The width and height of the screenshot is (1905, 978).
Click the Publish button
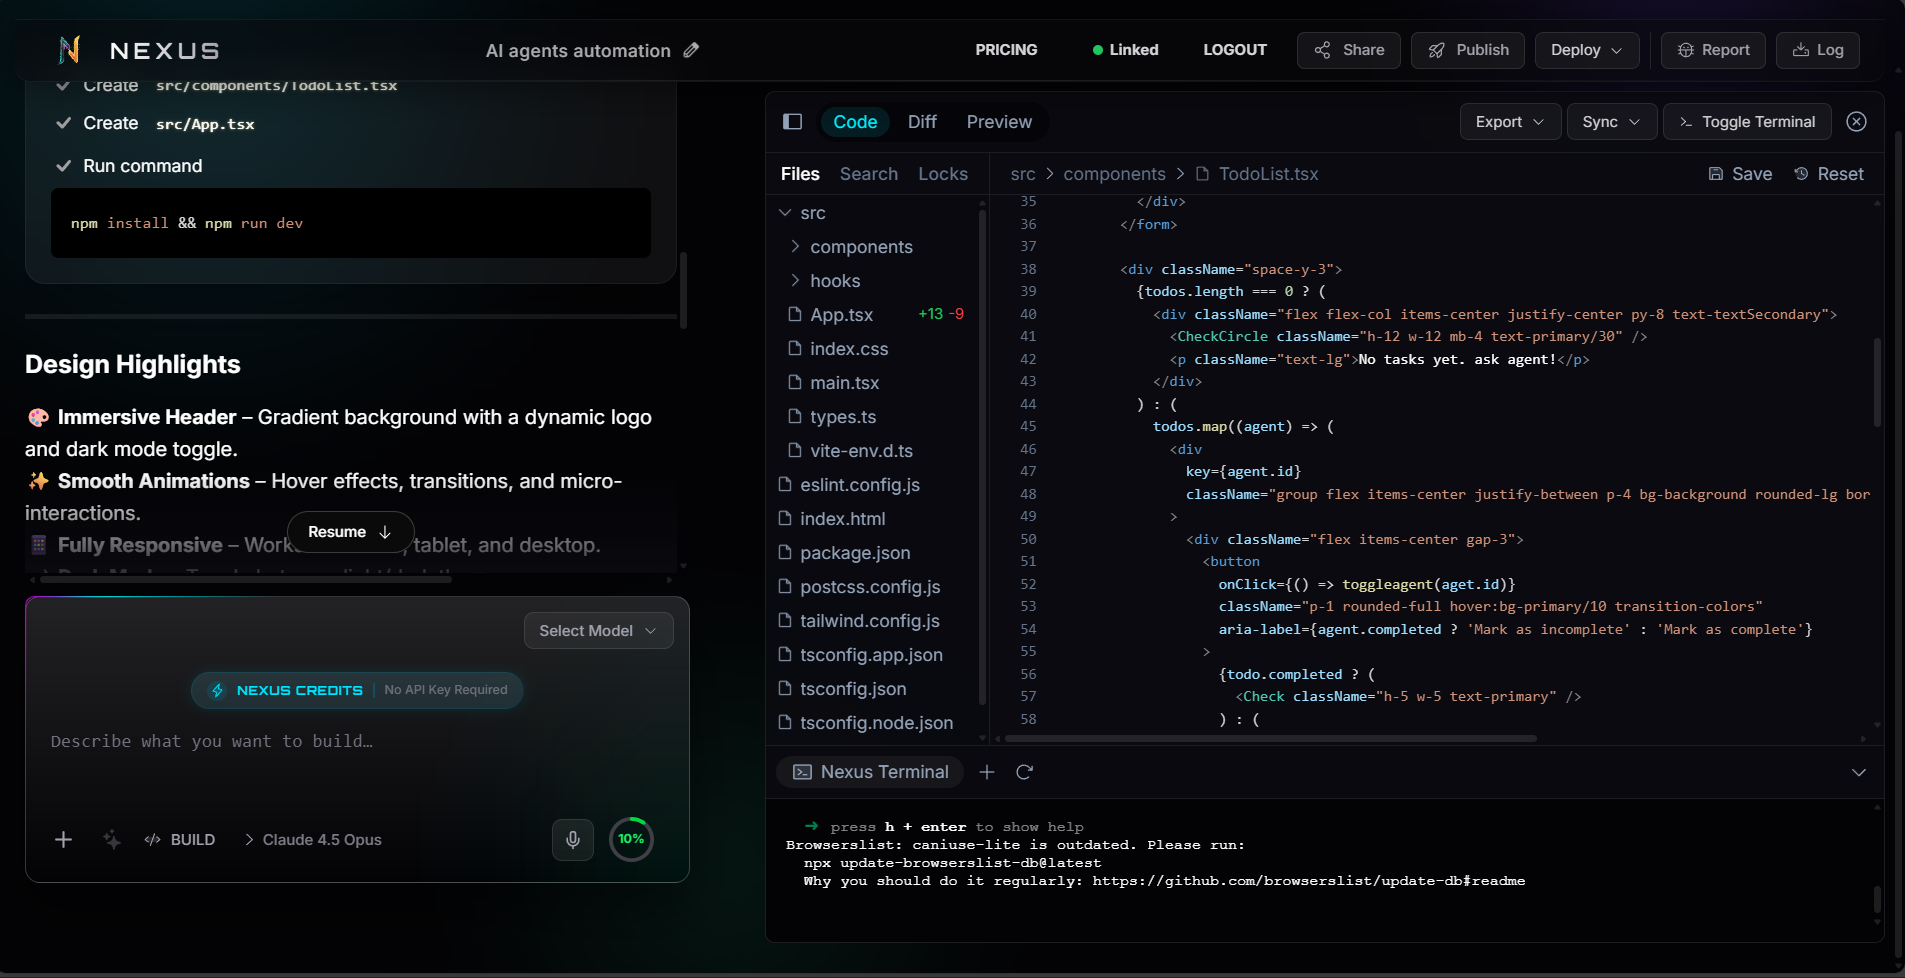tap(1468, 50)
